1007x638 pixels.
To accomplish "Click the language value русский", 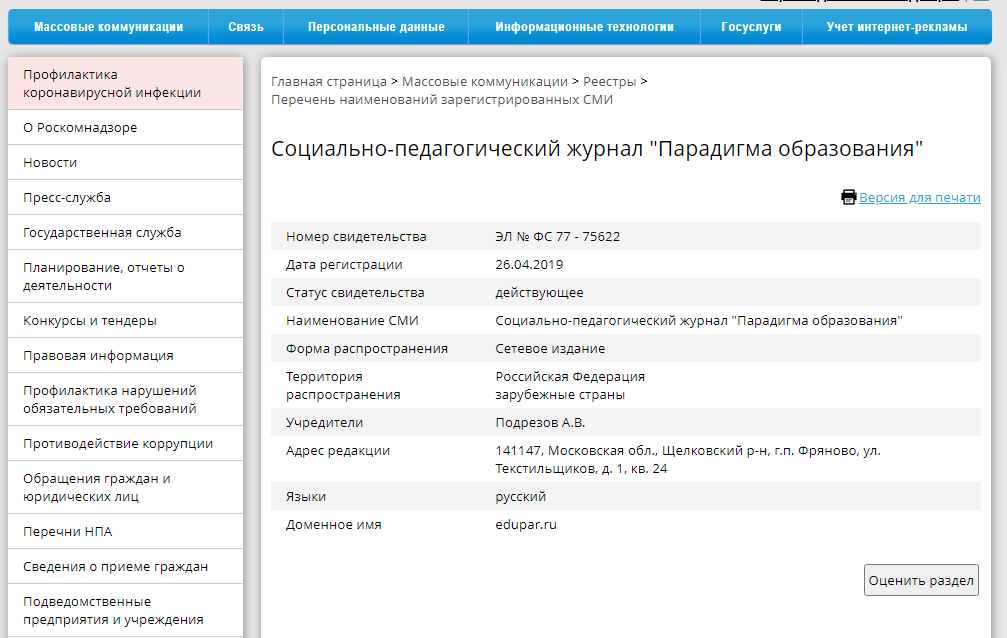I will pos(521,497).
